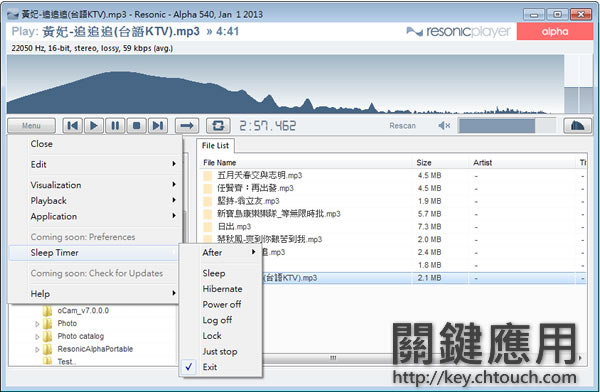Click the 2:57.462 time display

click(x=267, y=126)
